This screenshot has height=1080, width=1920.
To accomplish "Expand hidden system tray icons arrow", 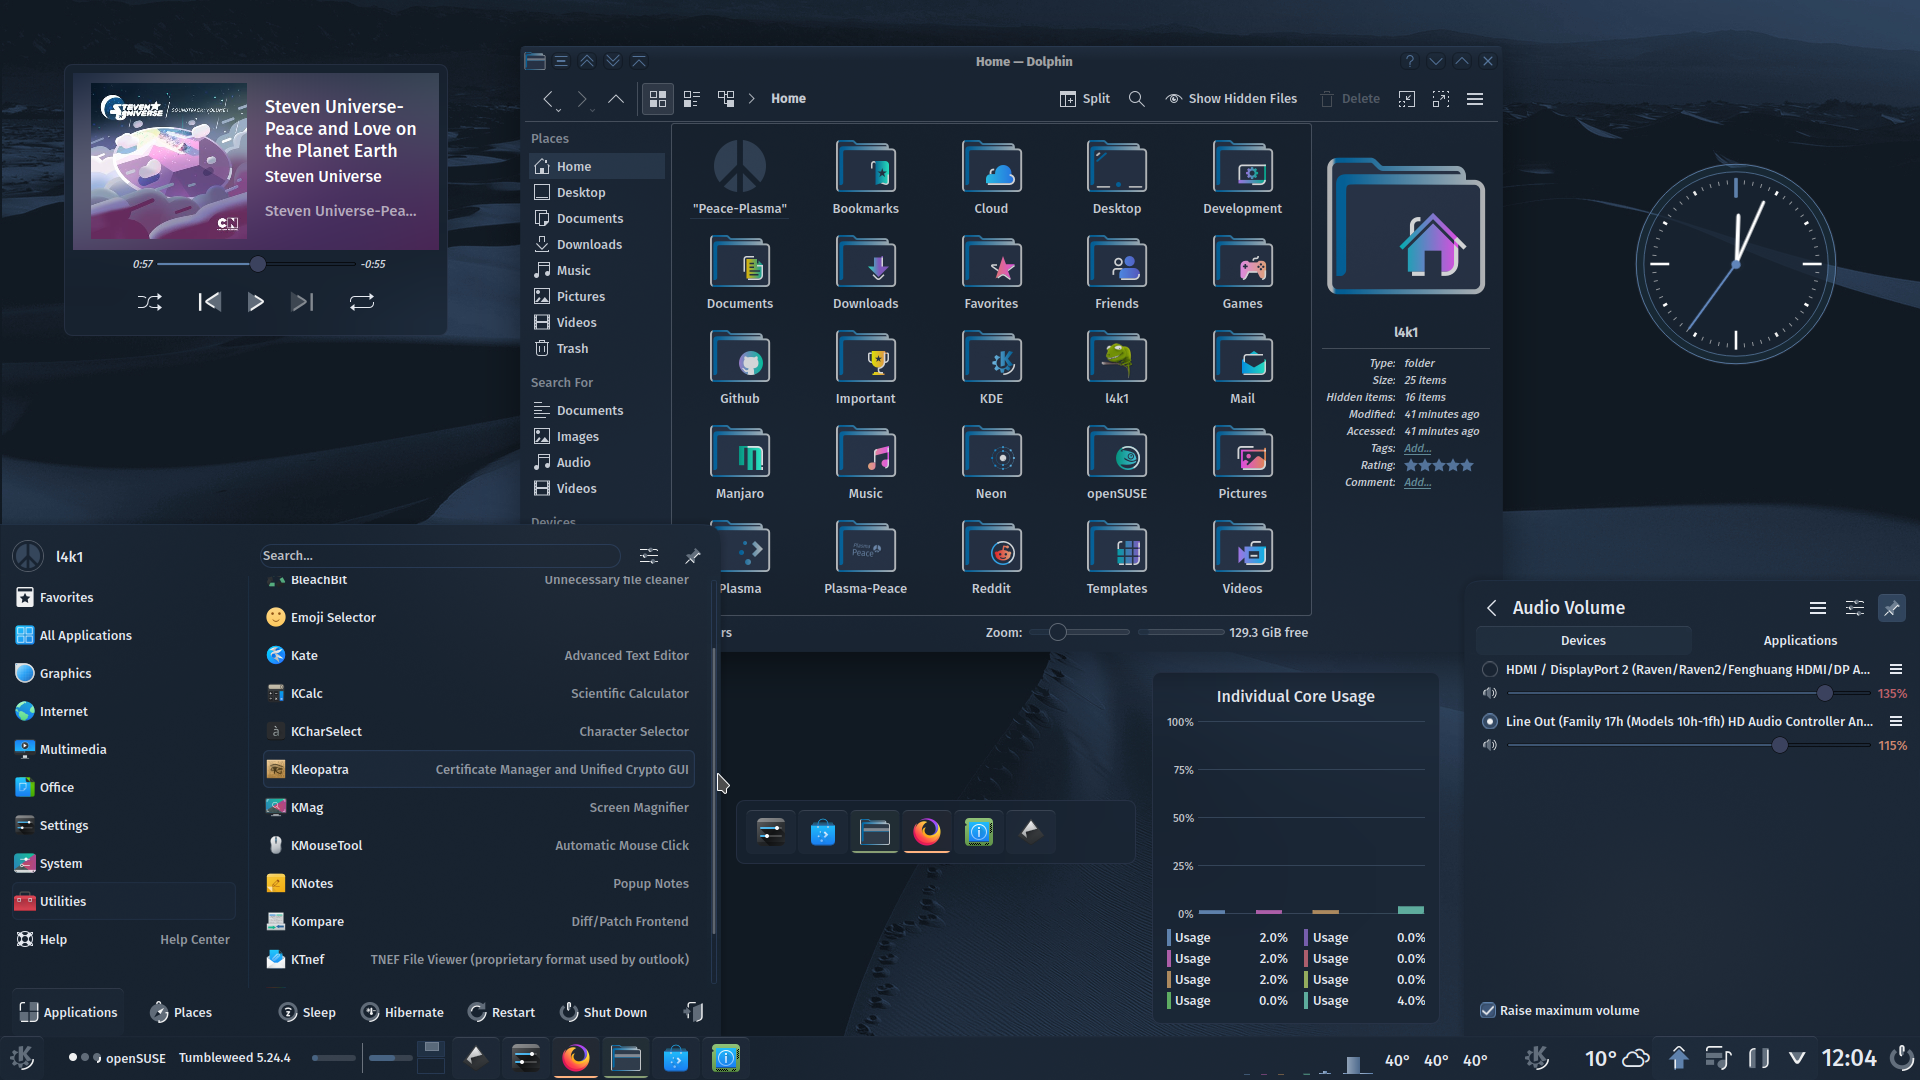I will [x=1797, y=1058].
